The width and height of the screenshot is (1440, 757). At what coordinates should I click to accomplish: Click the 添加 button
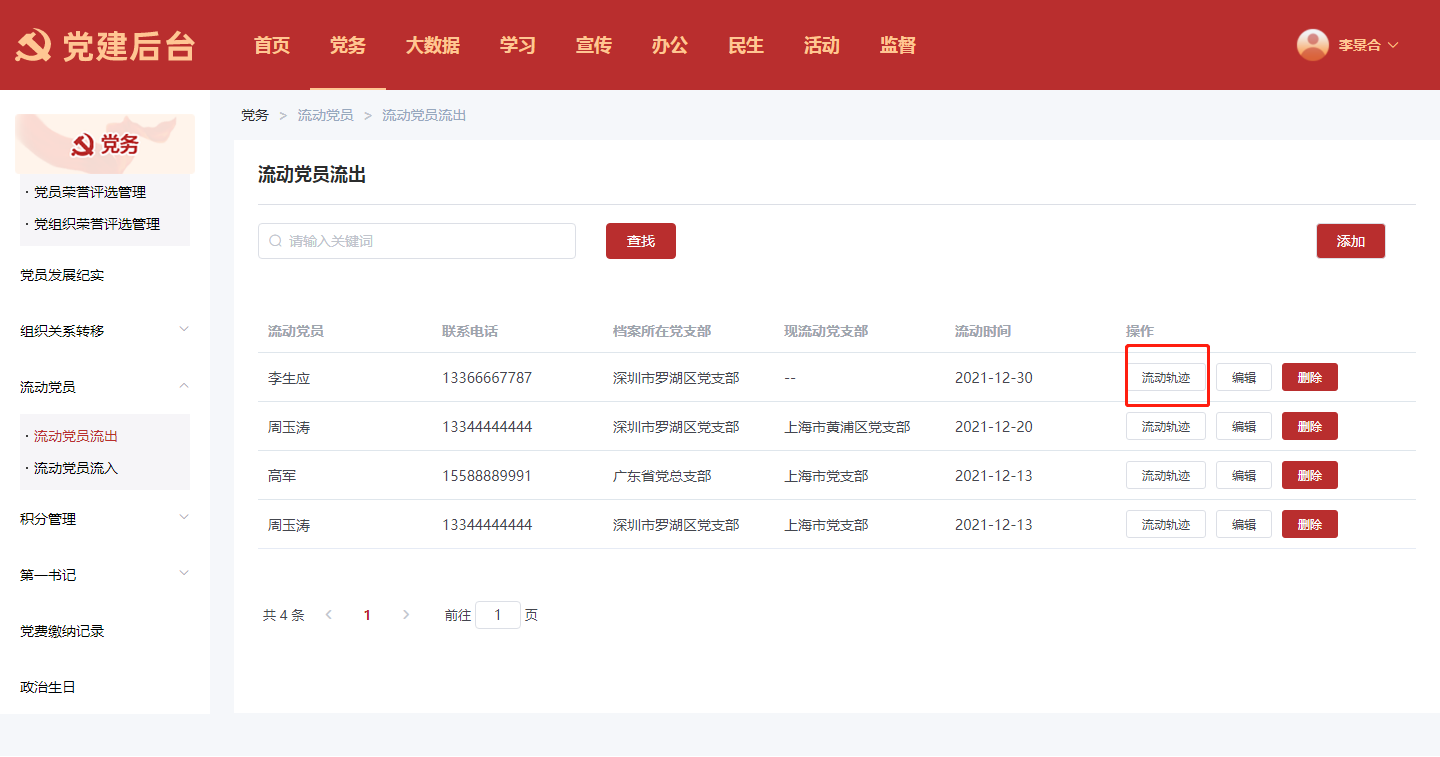pos(1350,241)
